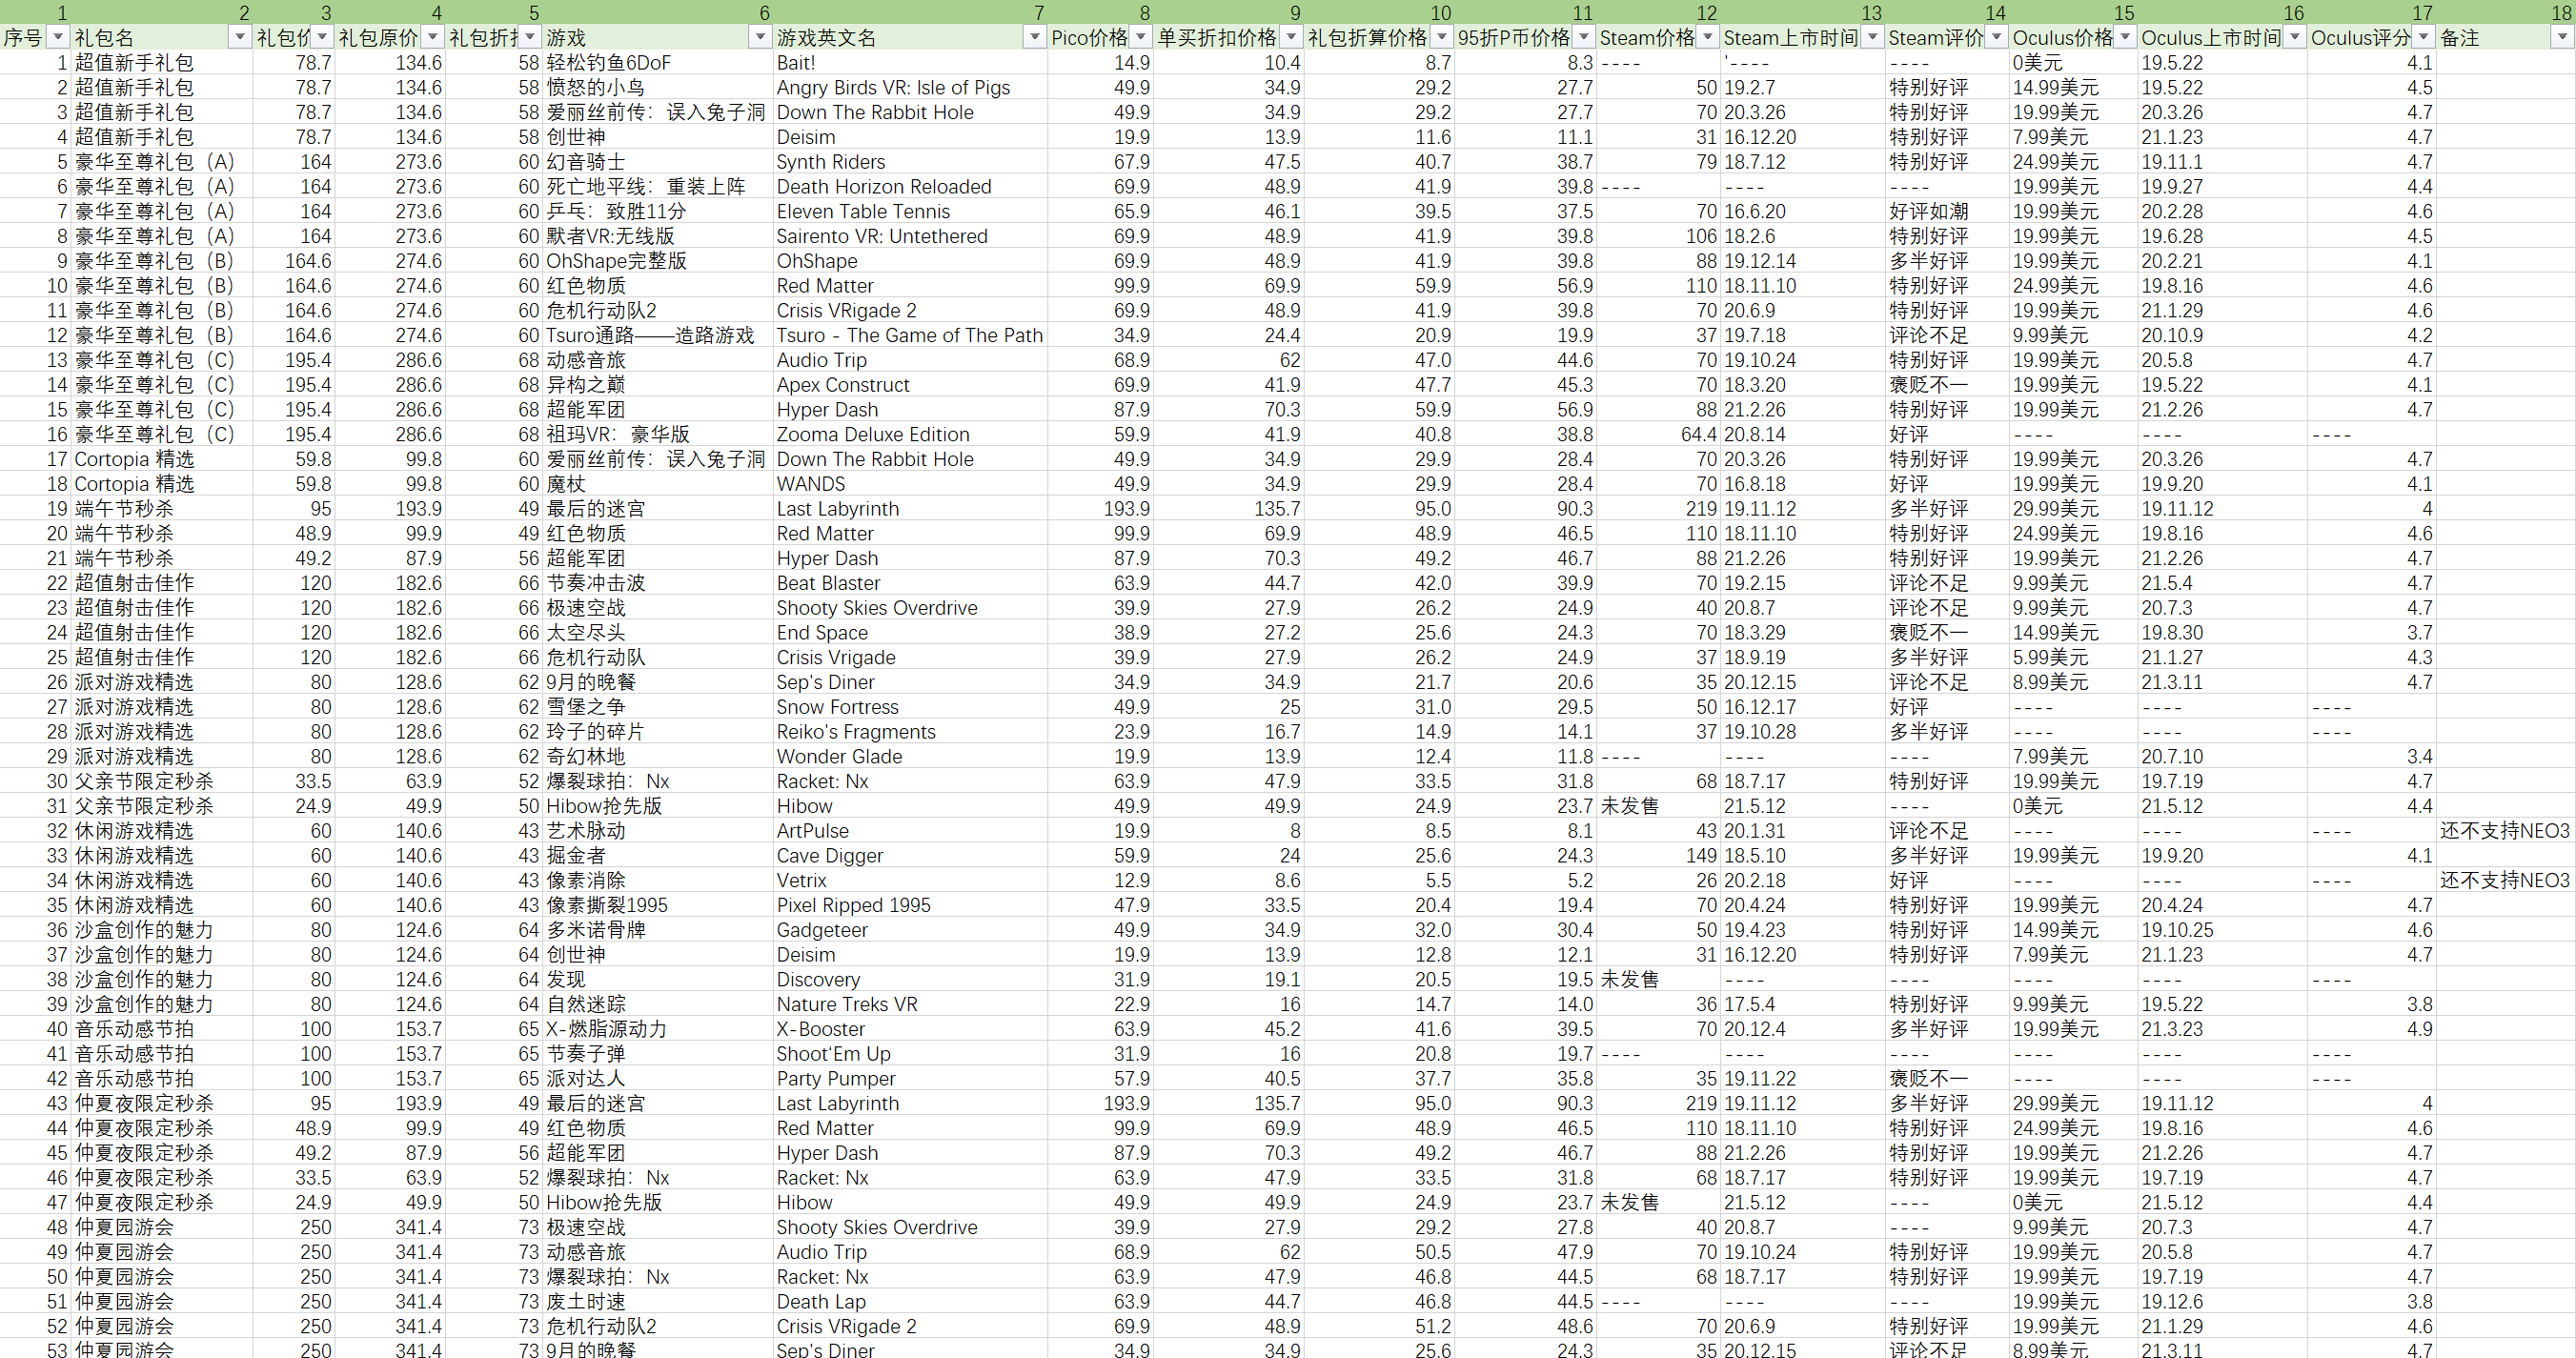The width and height of the screenshot is (2576, 1358).
Task: Open the 礼包原价 column filter dropdown
Action: click(432, 37)
